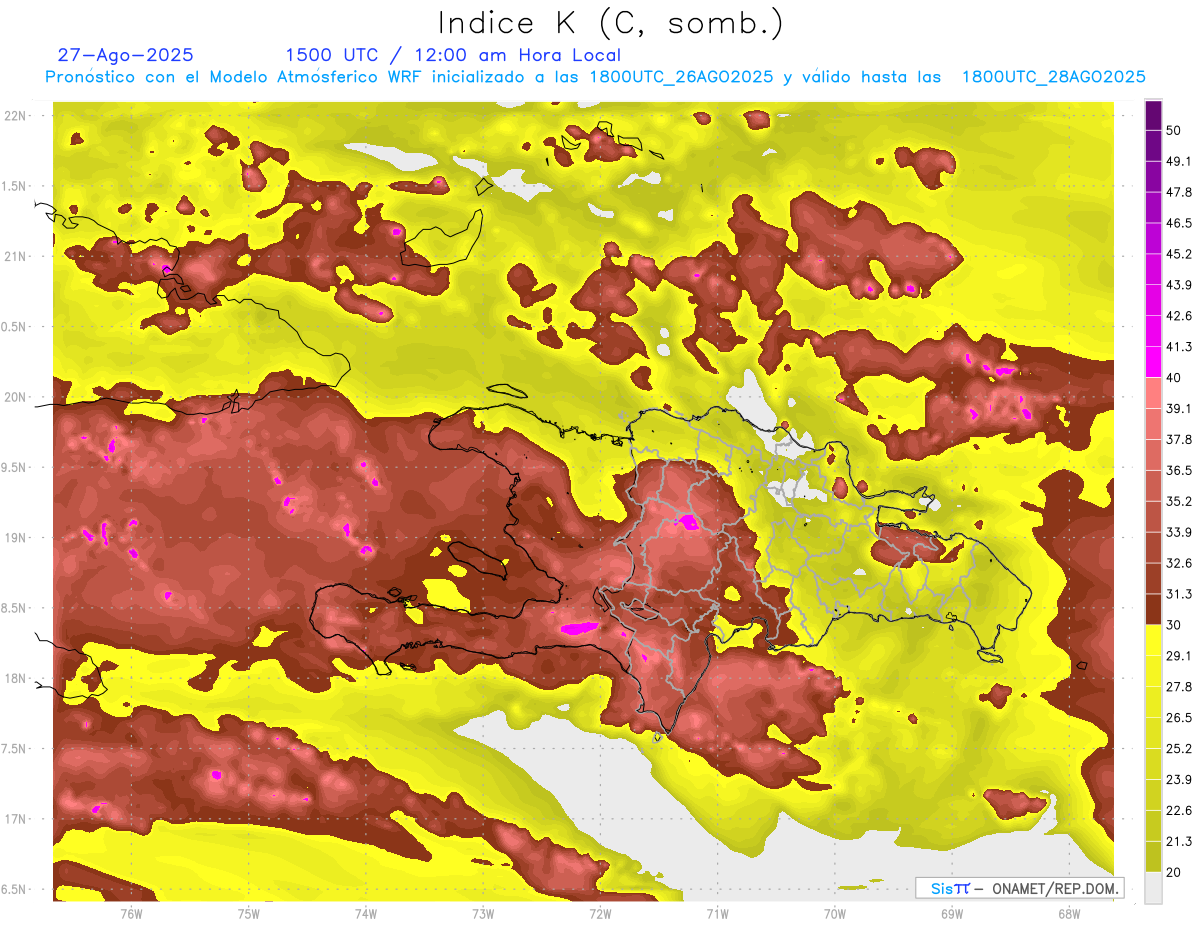Click the colorbar value '33.9'

1178,532
